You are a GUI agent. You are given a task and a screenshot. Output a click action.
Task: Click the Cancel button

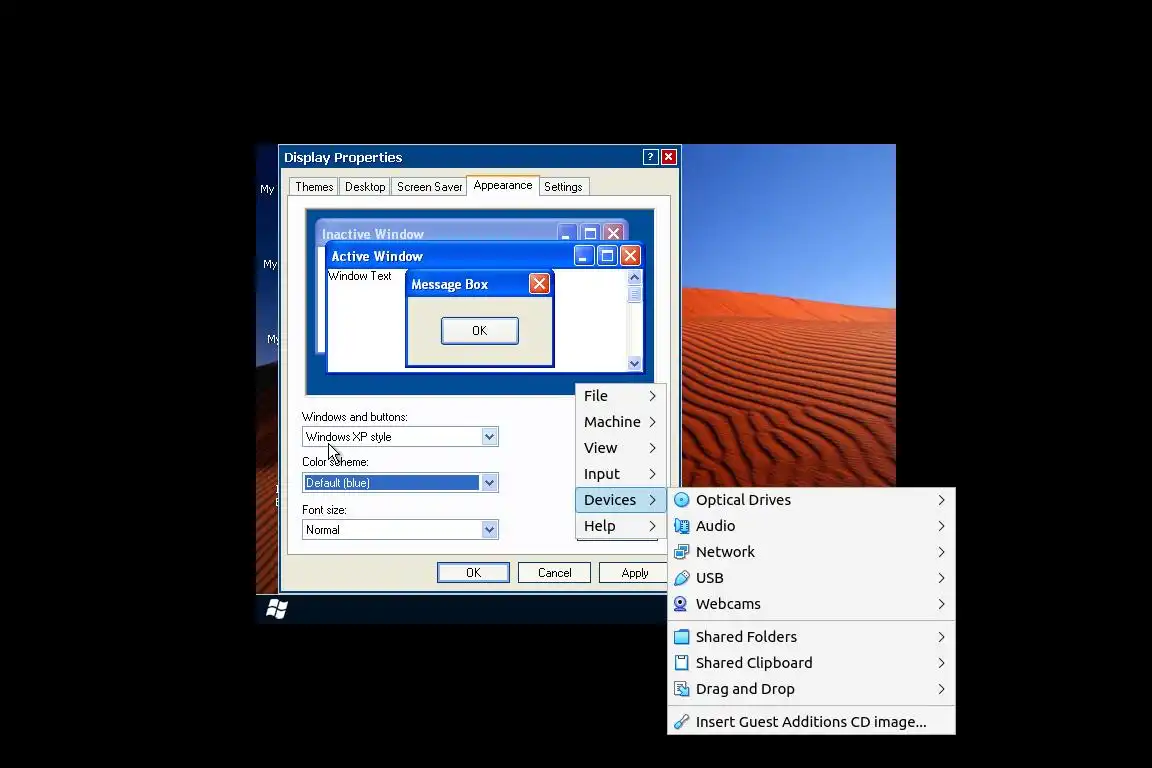point(554,573)
